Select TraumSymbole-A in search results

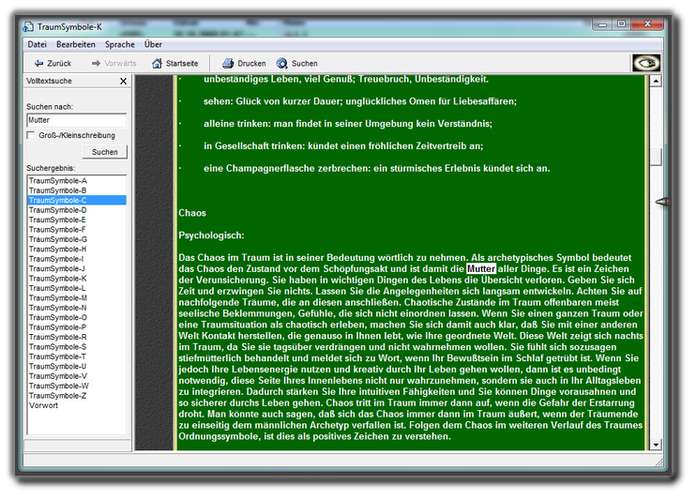click(x=58, y=181)
